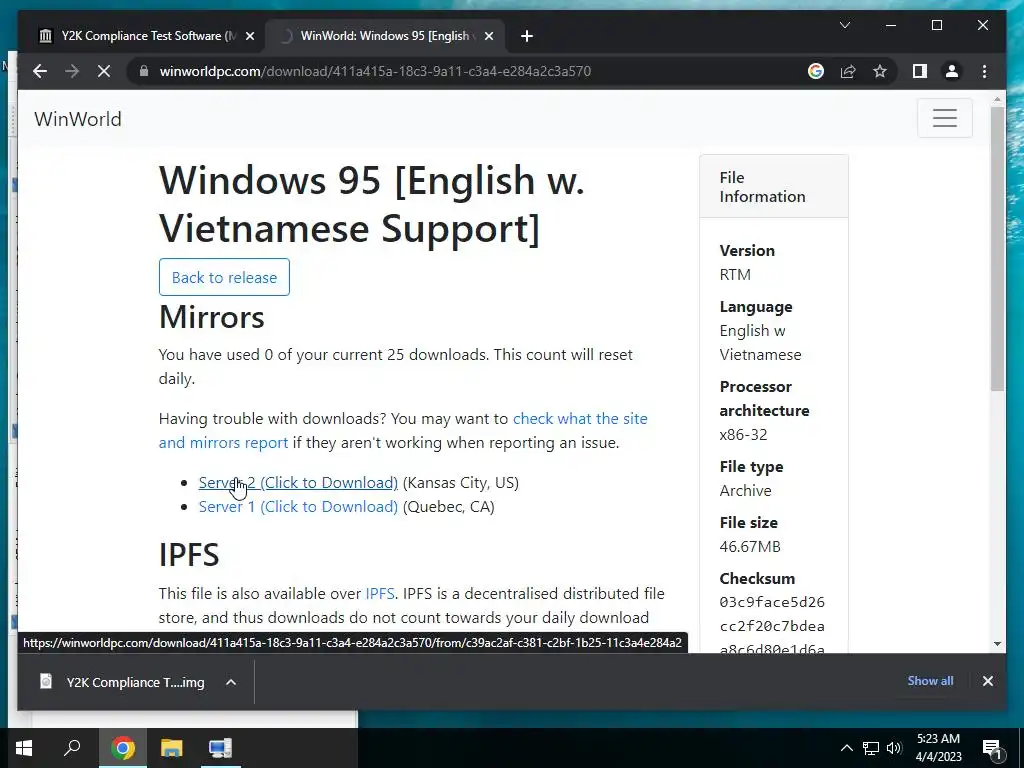1024x768 pixels.
Task: Bookmark this page with the star
Action: pyautogui.click(x=880, y=71)
